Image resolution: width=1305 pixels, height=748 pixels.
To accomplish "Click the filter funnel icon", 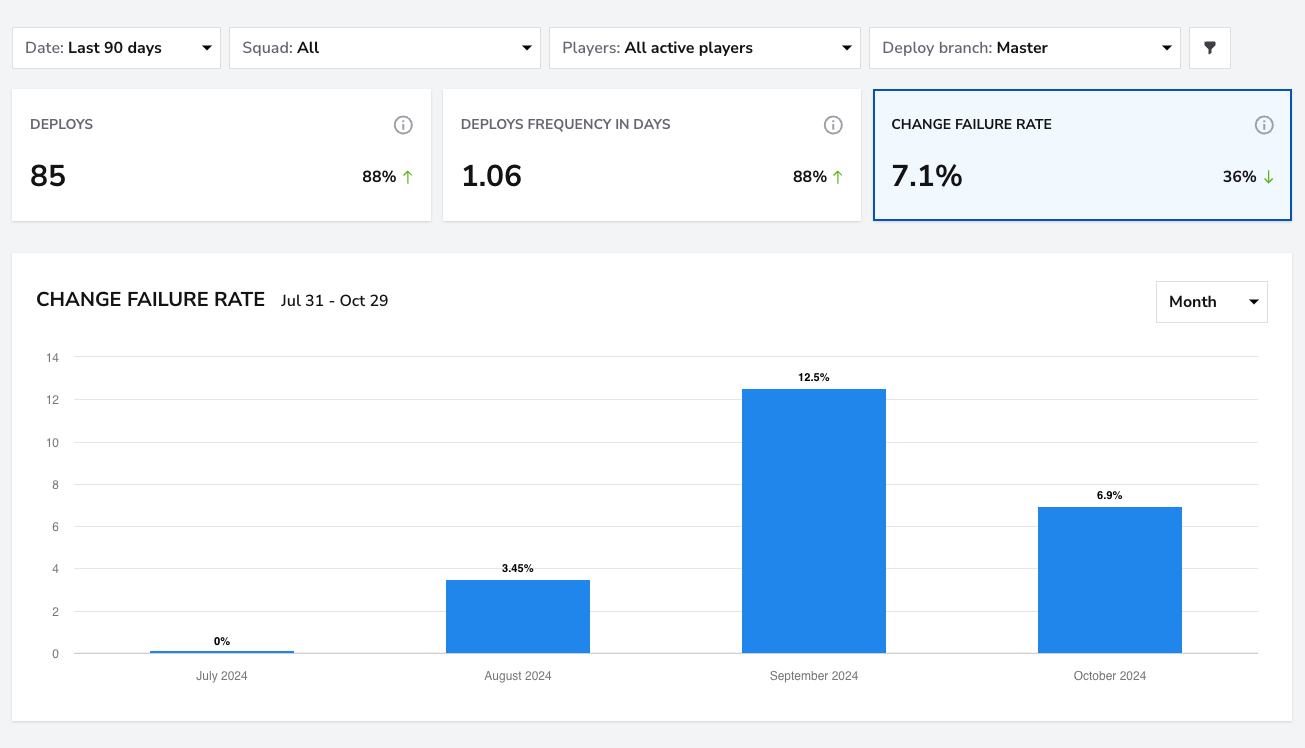I will [1209, 48].
